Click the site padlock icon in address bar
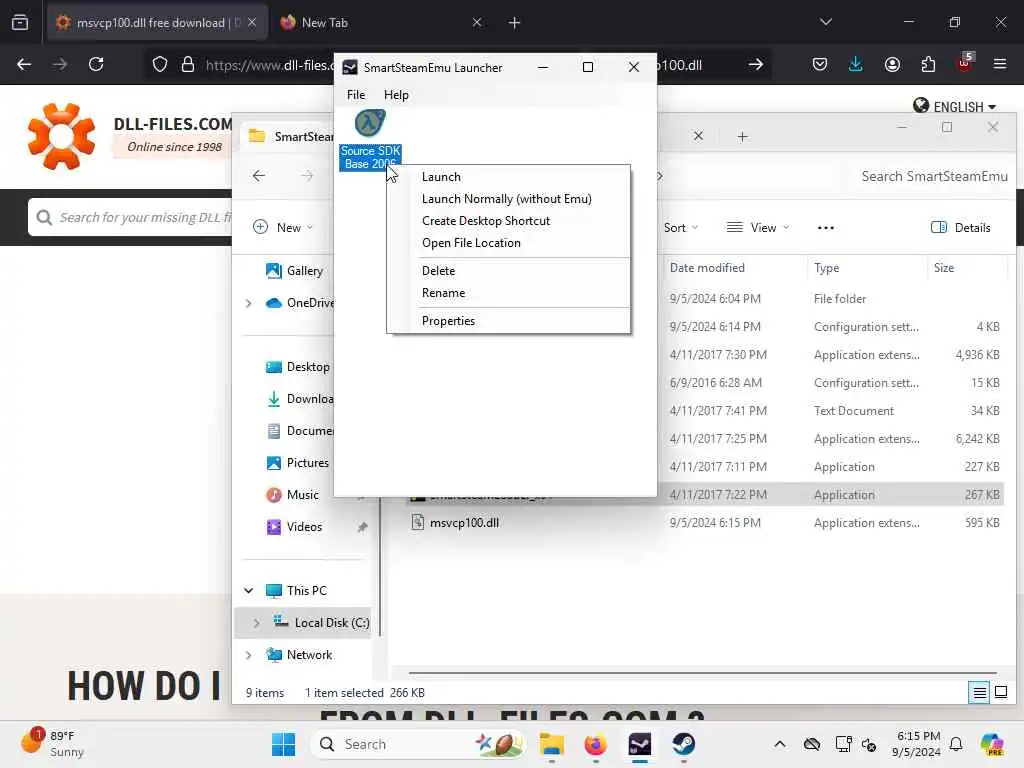 [188, 65]
